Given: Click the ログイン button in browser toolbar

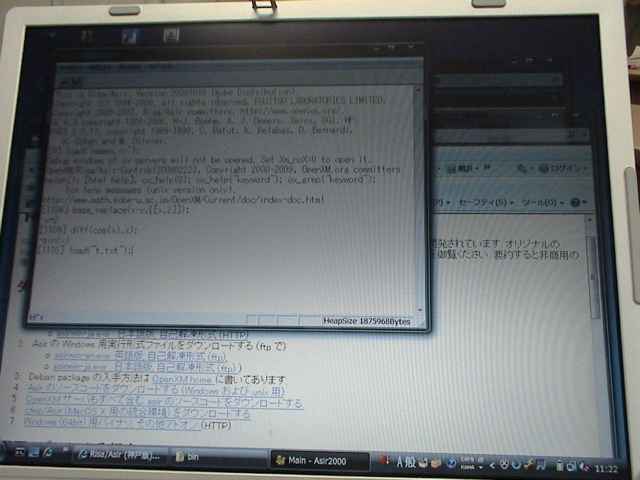Looking at the screenshot, I should coord(562,168).
